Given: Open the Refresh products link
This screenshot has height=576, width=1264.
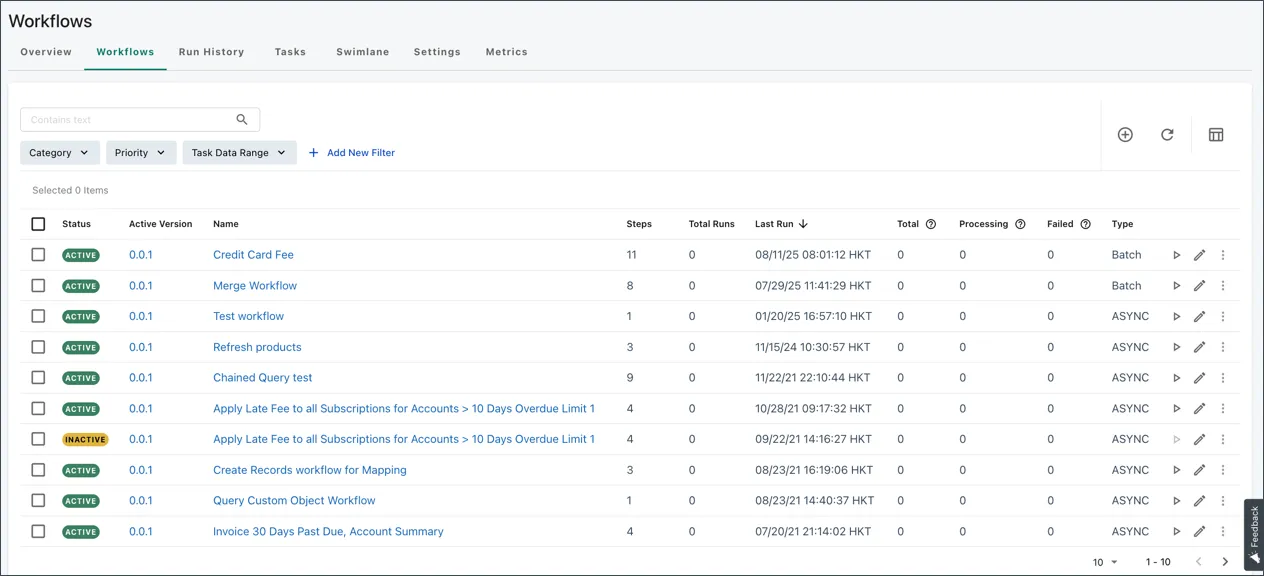Looking at the screenshot, I should 257,347.
